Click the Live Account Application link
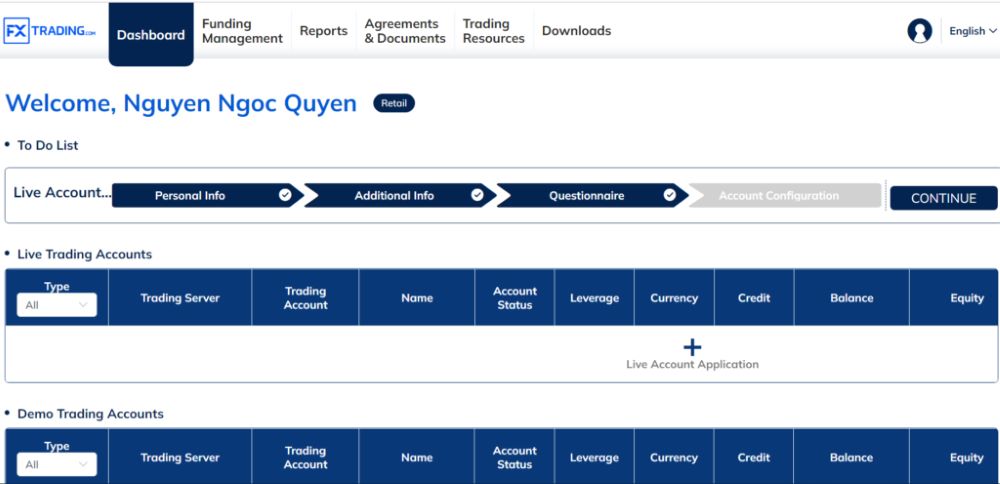The height and width of the screenshot is (484, 1000). coord(692,365)
